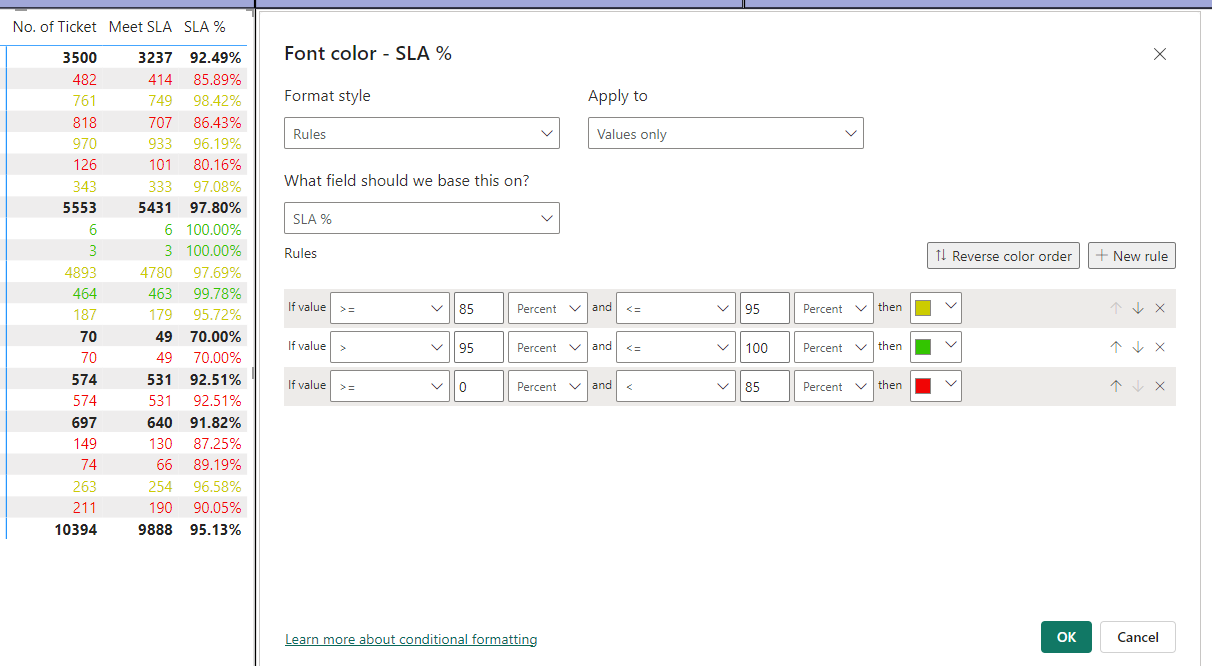Viewport: 1212px width, 666px height.
Task: Pick the yellow color swatch in first rule
Action: [936, 308]
